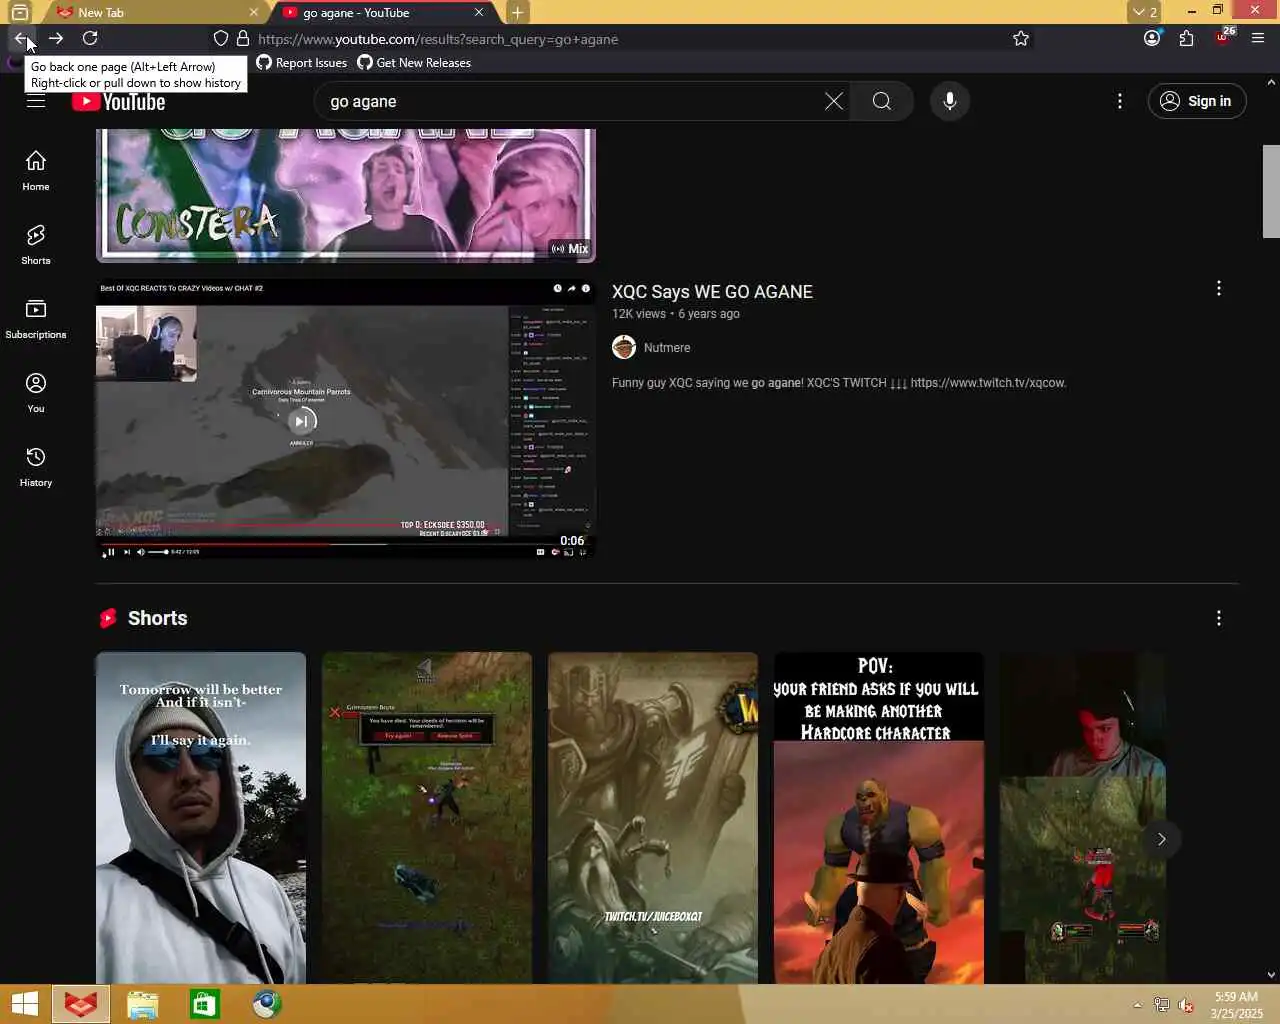The width and height of the screenshot is (1280, 1024).
Task: Click the workspace icon left of tabs
Action: click(x=20, y=12)
